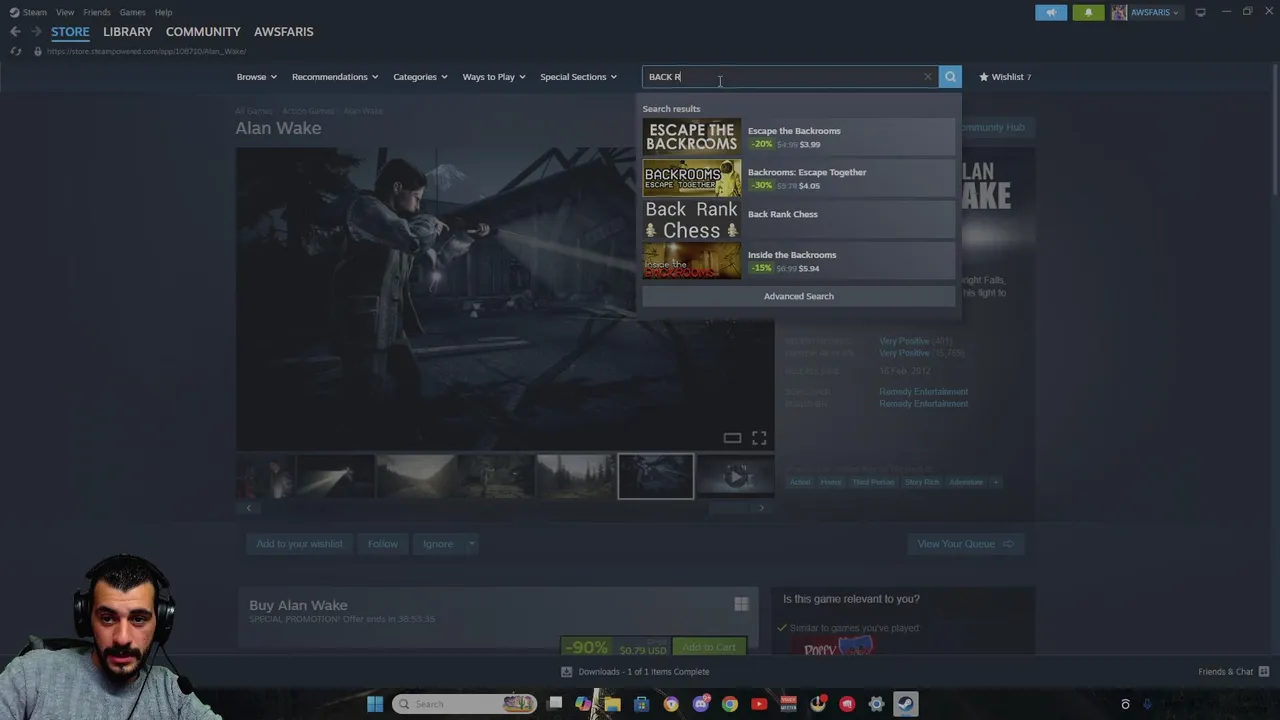Expand the Categories dropdown

pos(420,77)
